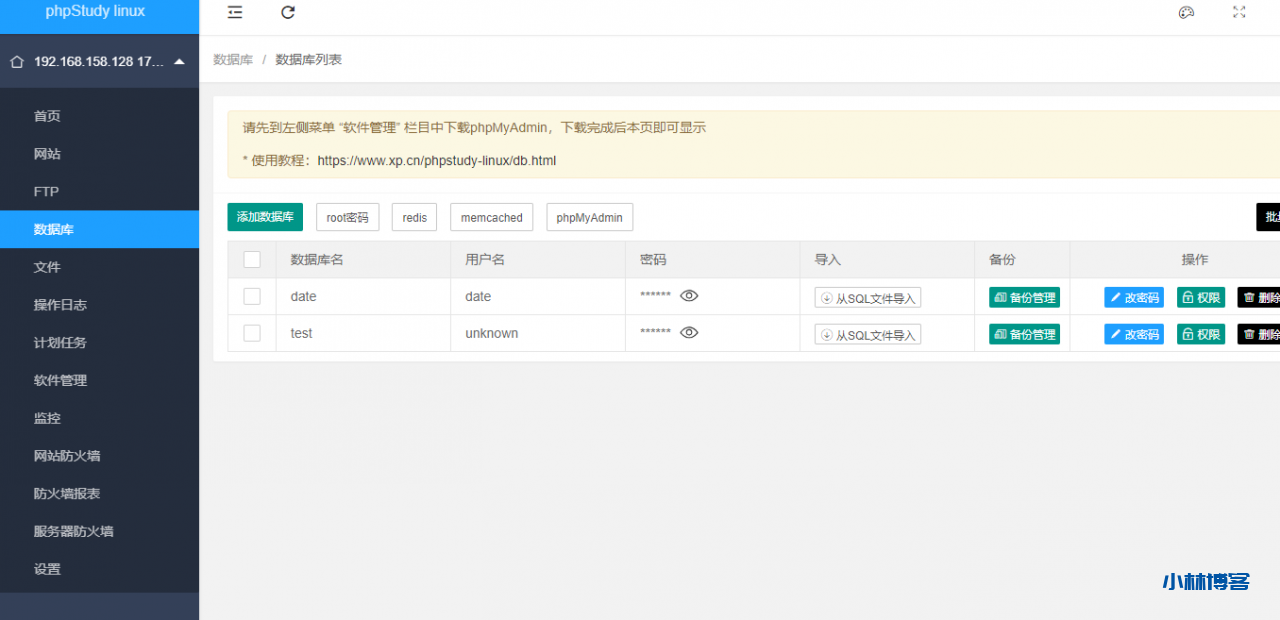This screenshot has width=1280, height=620.
Task: Click the download icon in date's SQL import button
Action: pos(826,297)
